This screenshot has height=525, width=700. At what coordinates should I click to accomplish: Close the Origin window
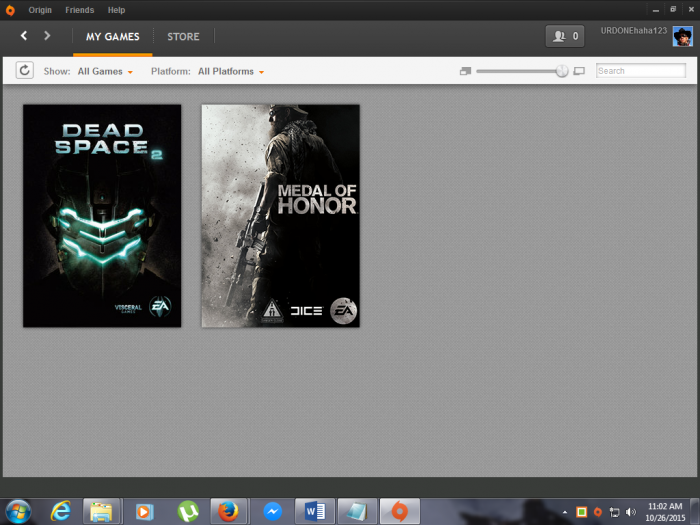[691, 9]
